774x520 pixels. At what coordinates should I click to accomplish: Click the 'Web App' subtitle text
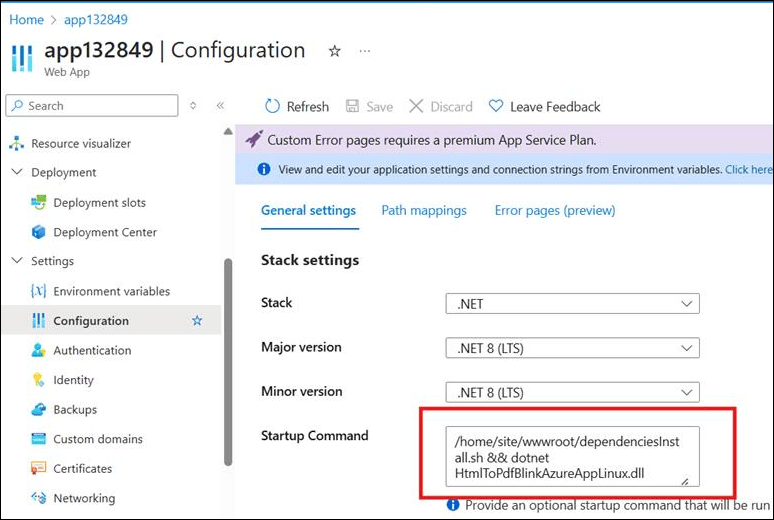click(x=67, y=72)
